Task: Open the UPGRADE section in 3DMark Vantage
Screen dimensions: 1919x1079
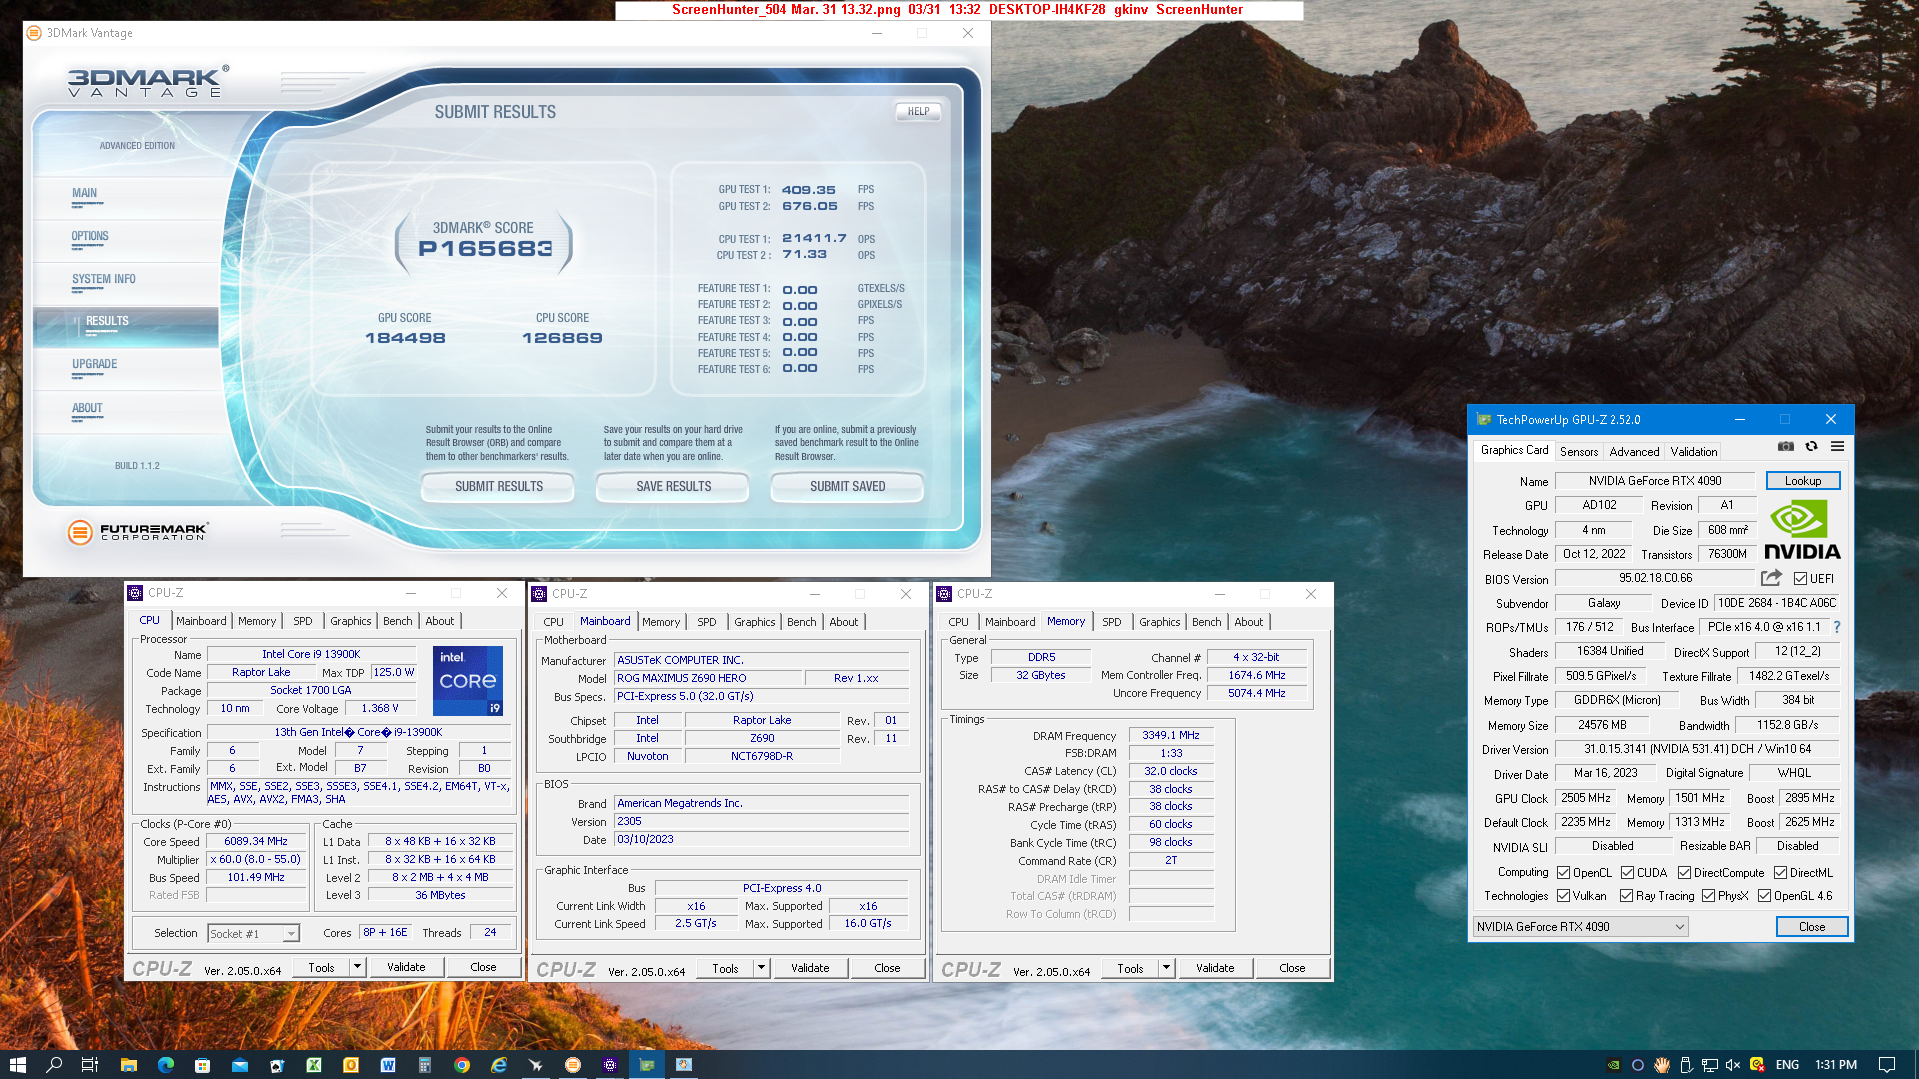Action: (126, 368)
